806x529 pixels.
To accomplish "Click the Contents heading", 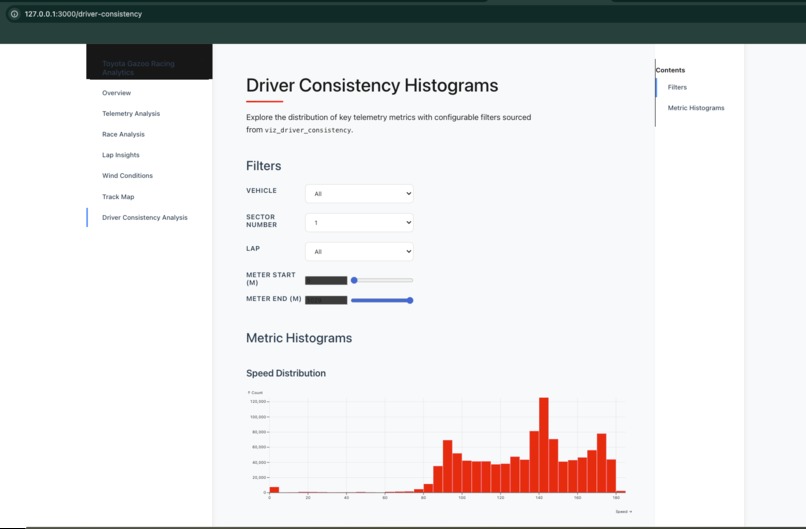I will point(670,70).
